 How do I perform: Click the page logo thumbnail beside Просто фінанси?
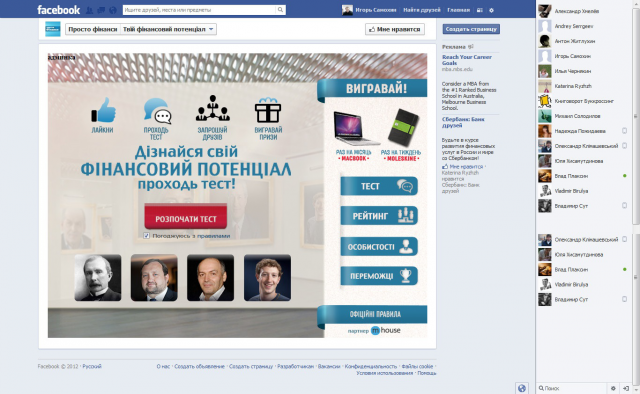click(53, 29)
